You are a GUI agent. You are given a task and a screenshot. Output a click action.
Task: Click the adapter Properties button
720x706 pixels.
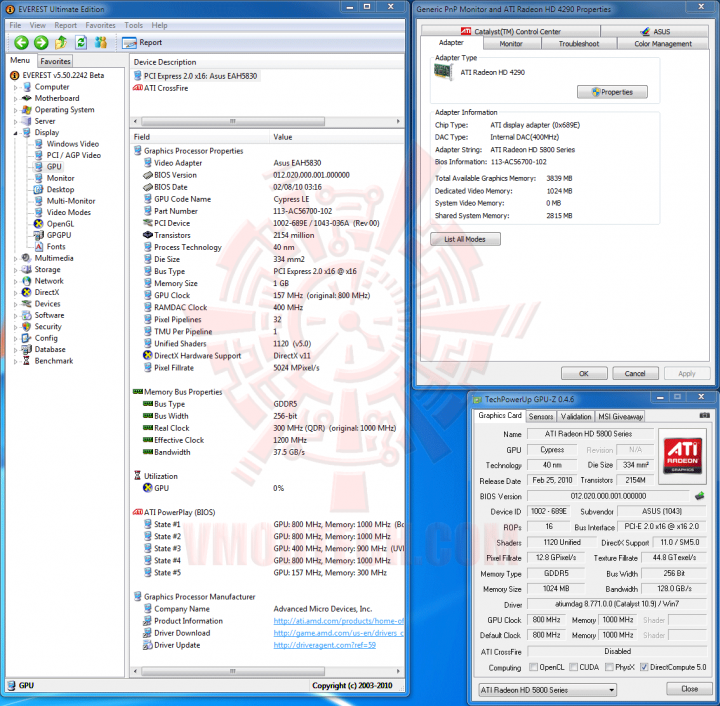click(612, 92)
